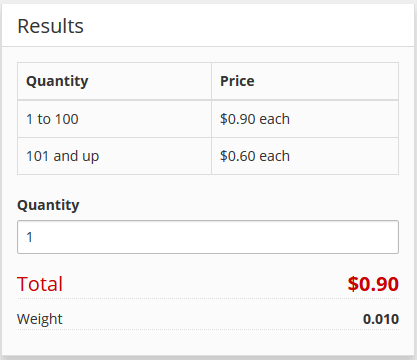Click the number 100 in the first tier row
Image resolution: width=417 pixels, height=360 pixels.
(66, 119)
